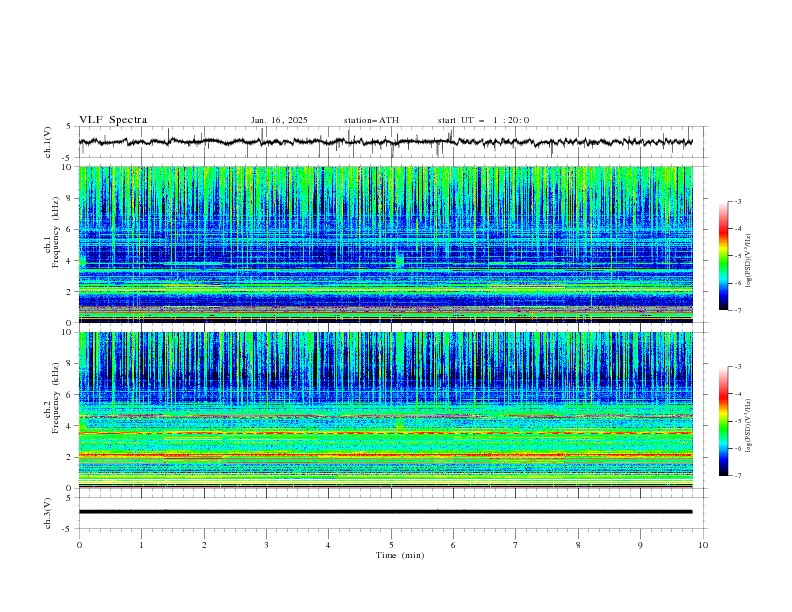The image size is (792, 612).
Task: Click the ch.1 spectrogram color scale bar
Action: [723, 256]
